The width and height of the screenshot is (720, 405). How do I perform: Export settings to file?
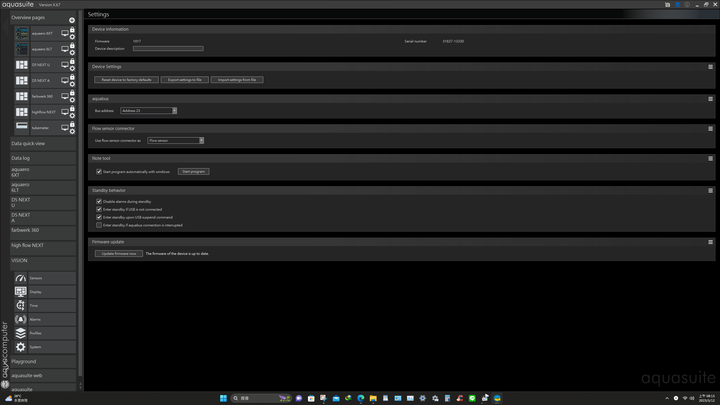tap(185, 80)
